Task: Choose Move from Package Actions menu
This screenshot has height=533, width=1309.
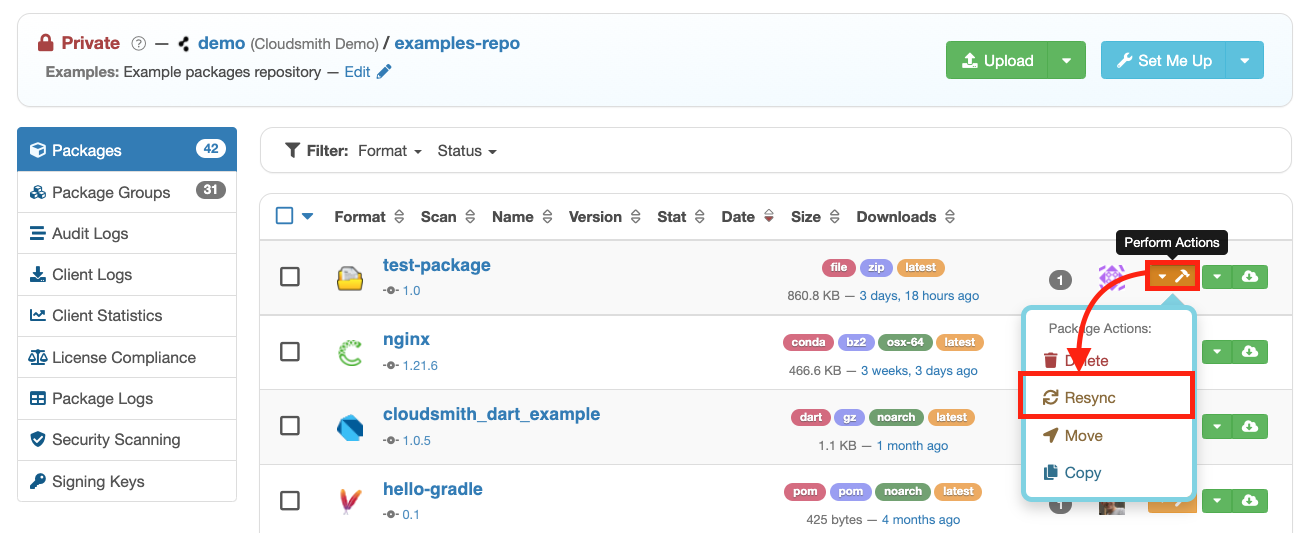Action: [x=1072, y=435]
